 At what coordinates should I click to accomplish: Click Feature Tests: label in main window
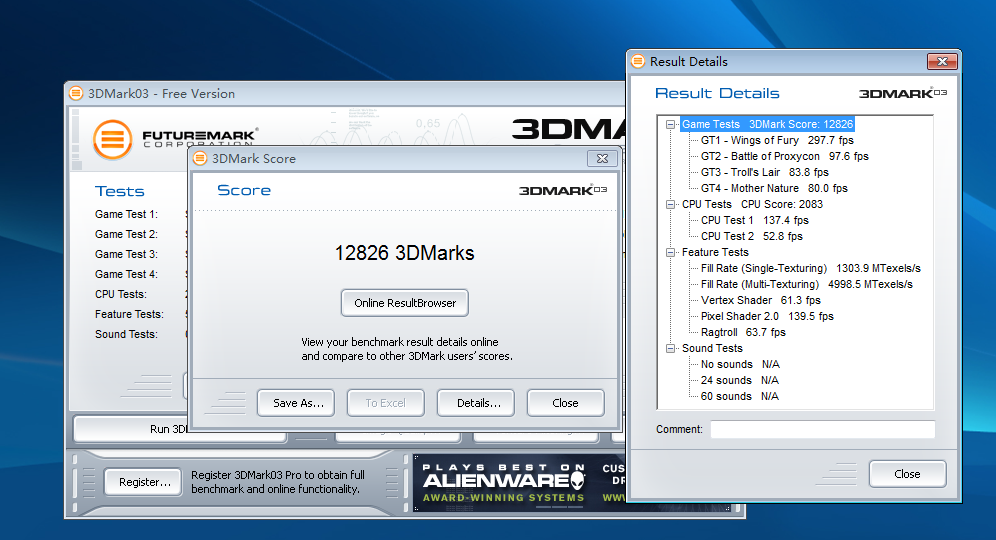(130, 314)
